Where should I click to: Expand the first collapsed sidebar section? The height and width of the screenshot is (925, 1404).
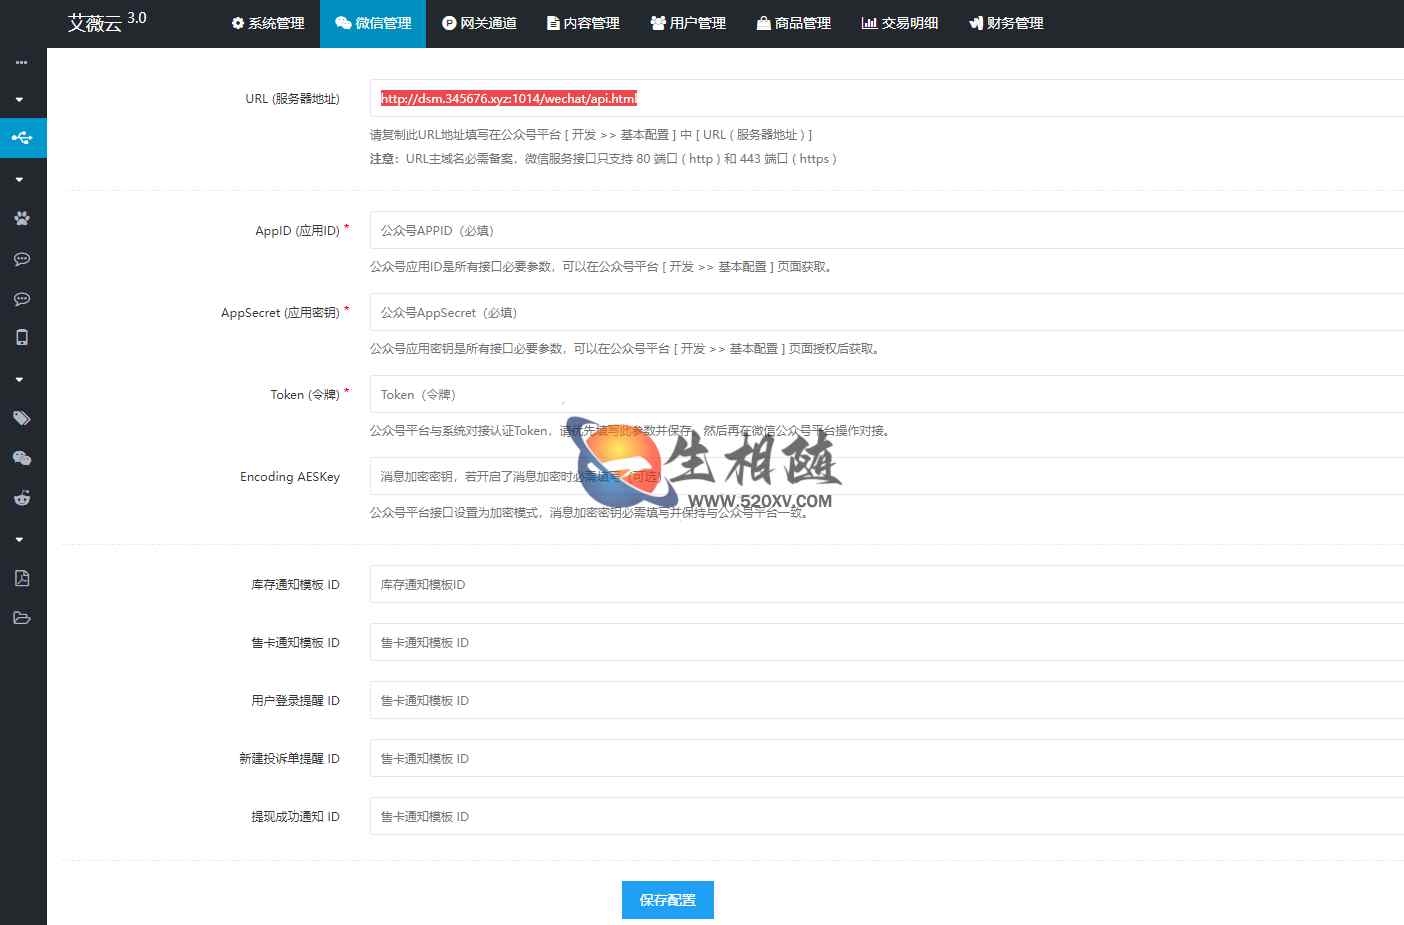click(22, 99)
